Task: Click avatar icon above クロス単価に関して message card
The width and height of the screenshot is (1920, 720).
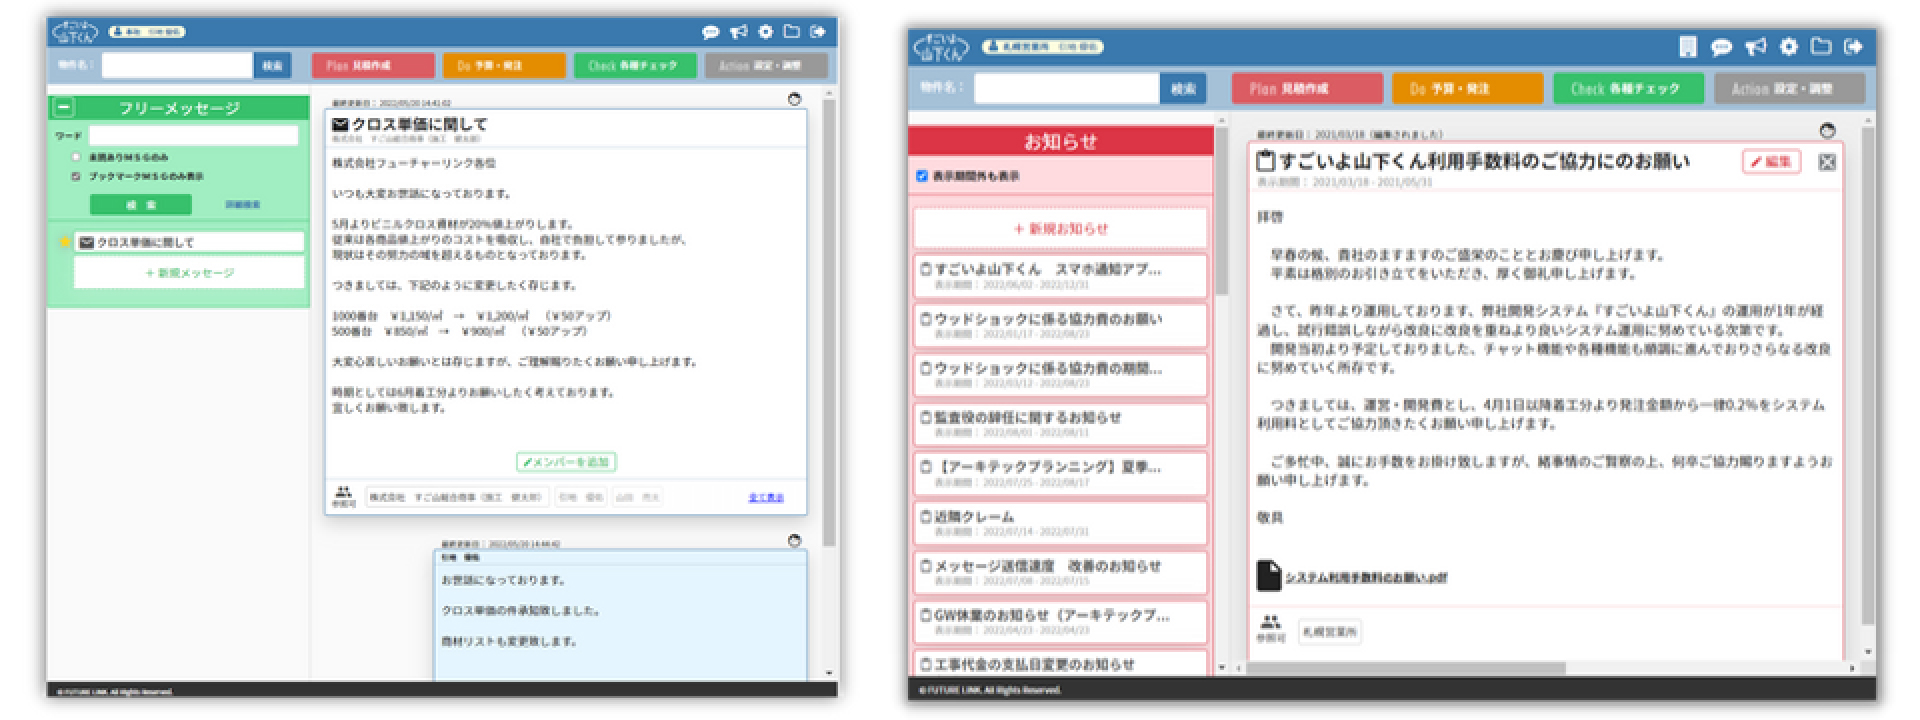Action: click(x=795, y=100)
